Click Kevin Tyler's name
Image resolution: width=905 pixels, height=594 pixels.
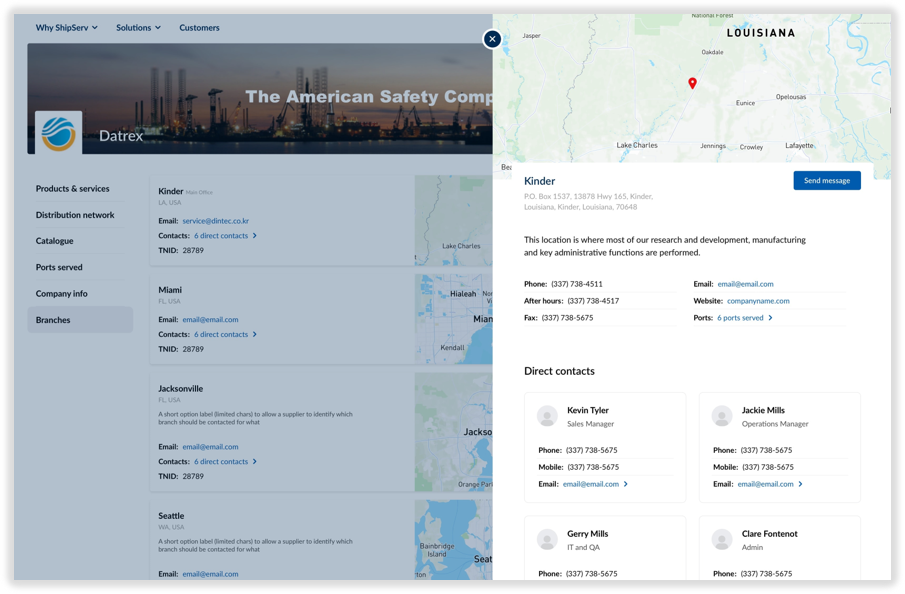pyautogui.click(x=588, y=410)
